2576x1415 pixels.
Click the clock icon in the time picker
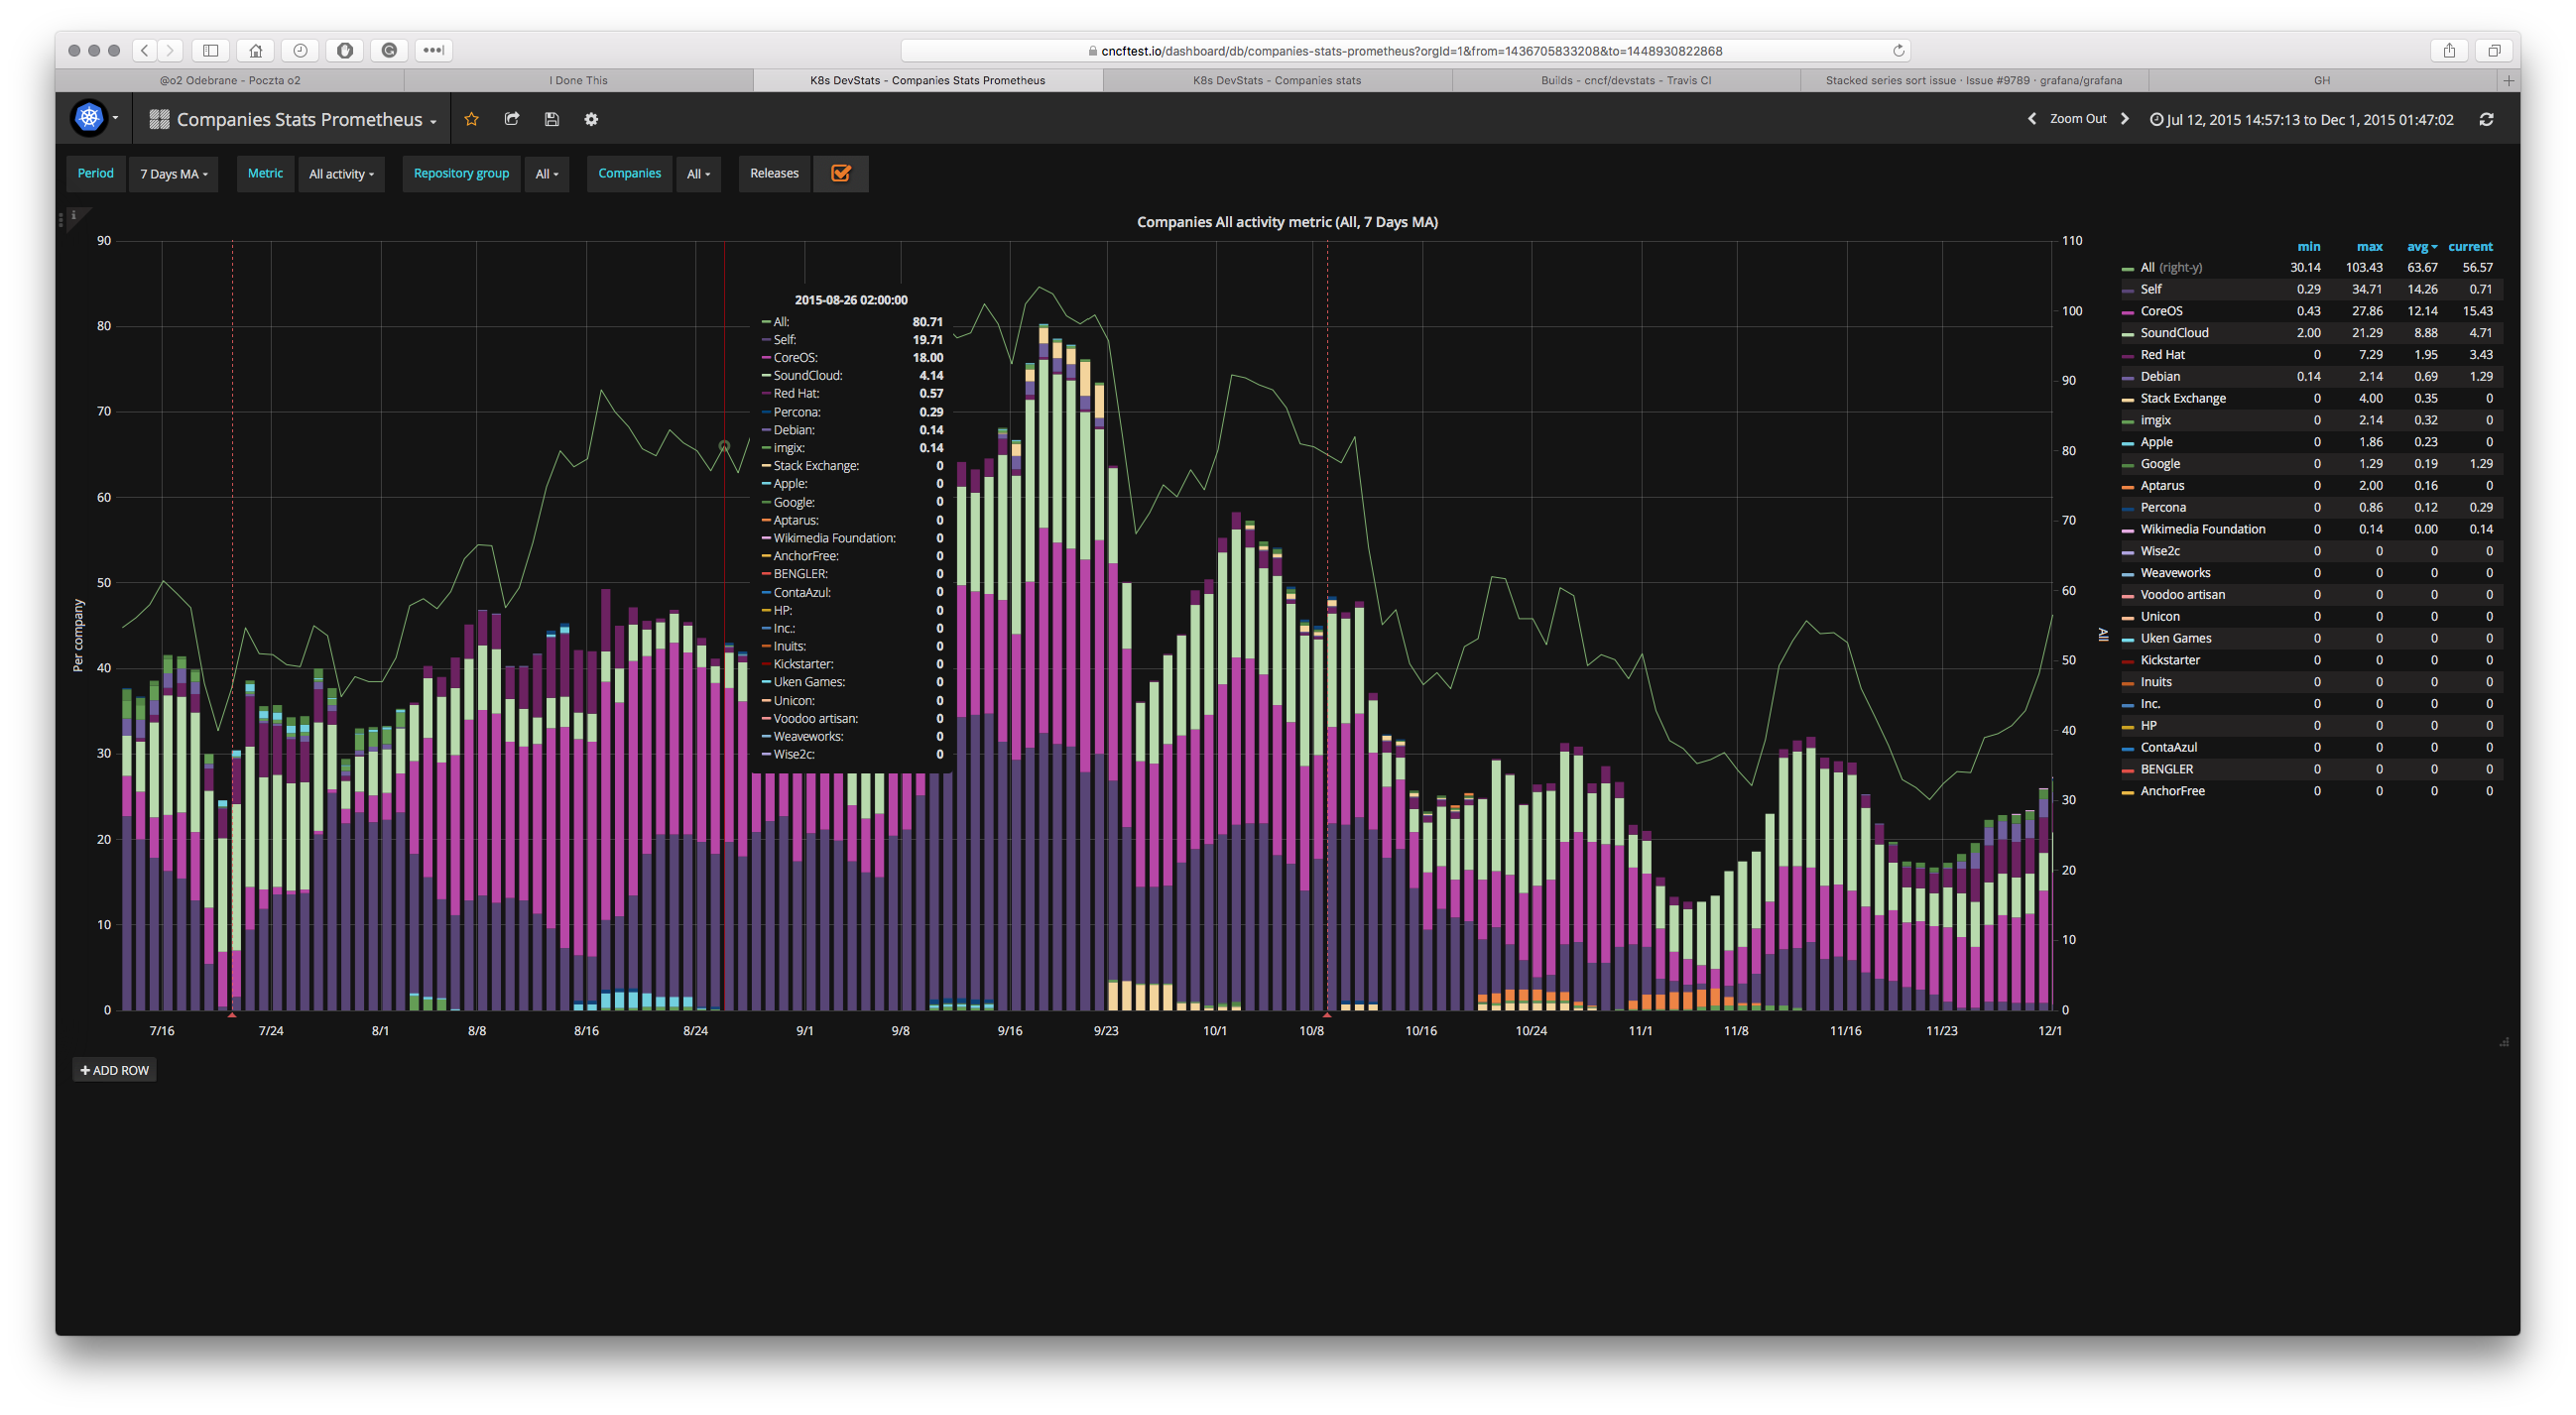point(2156,118)
